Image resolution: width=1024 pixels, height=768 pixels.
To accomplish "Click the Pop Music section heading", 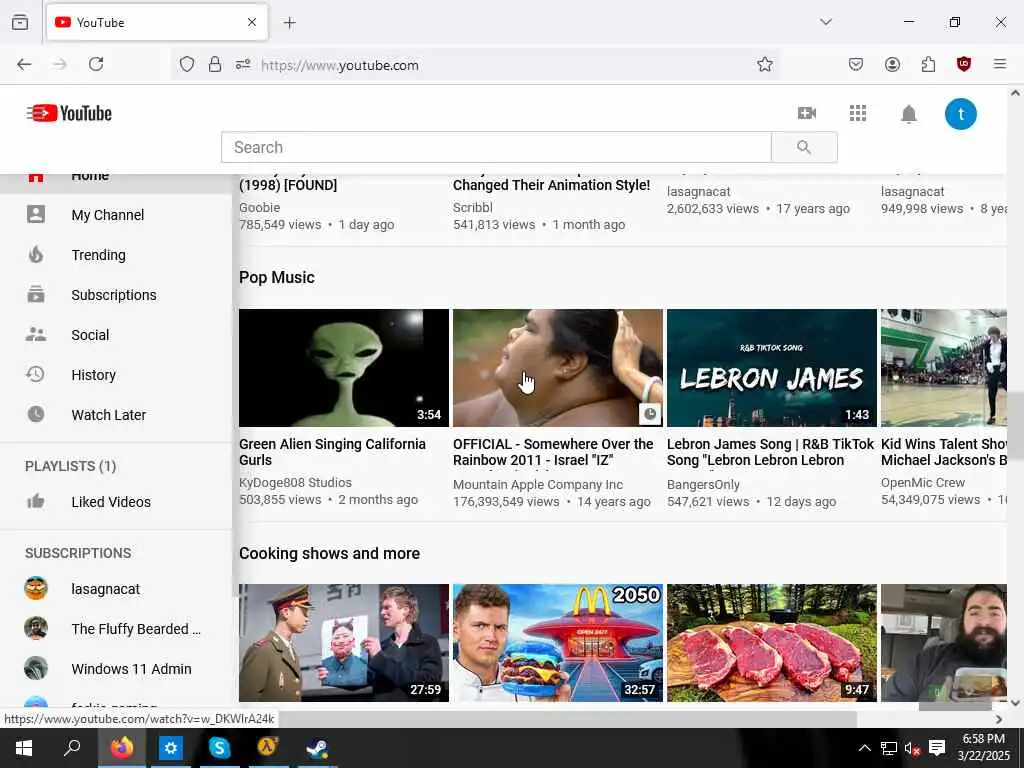I will click(x=277, y=278).
